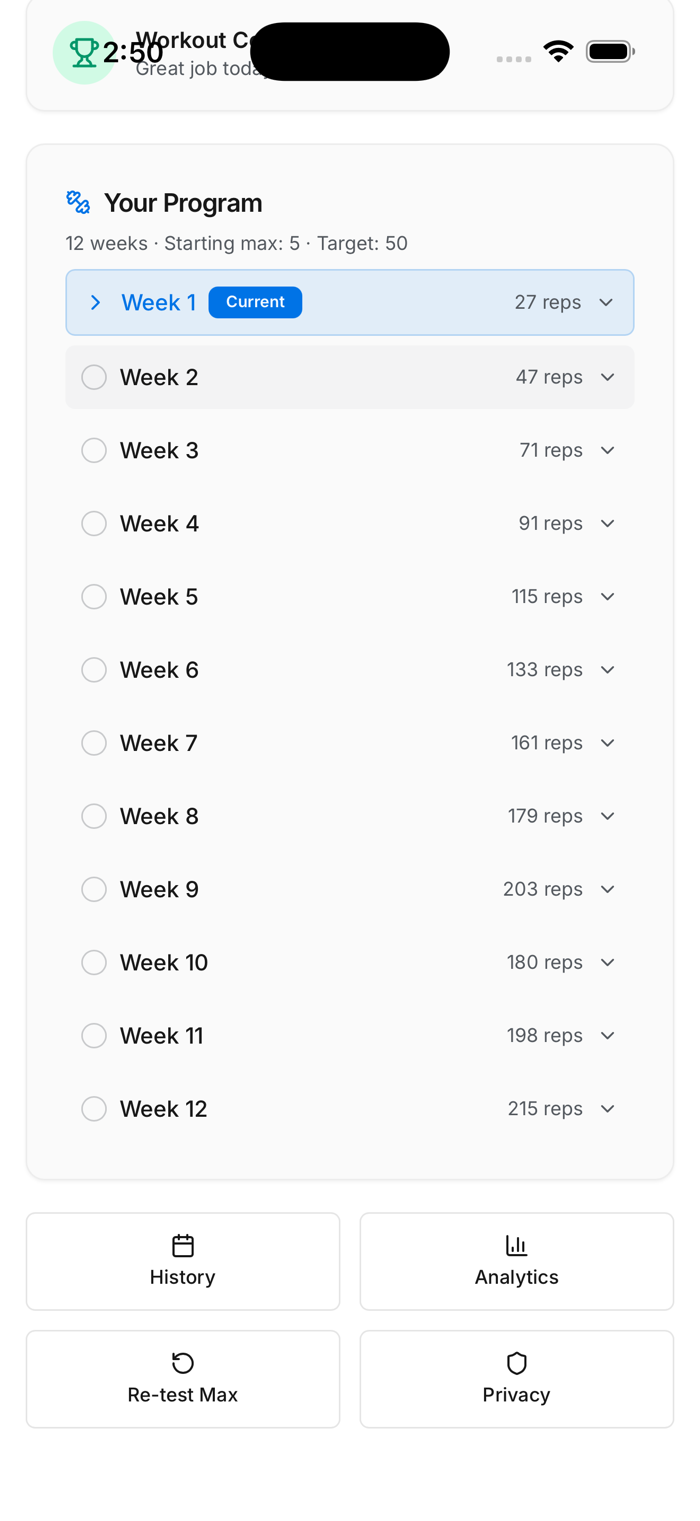Click the blue arrow left of Week 1
The height and width of the screenshot is (1521, 700).
click(95, 302)
